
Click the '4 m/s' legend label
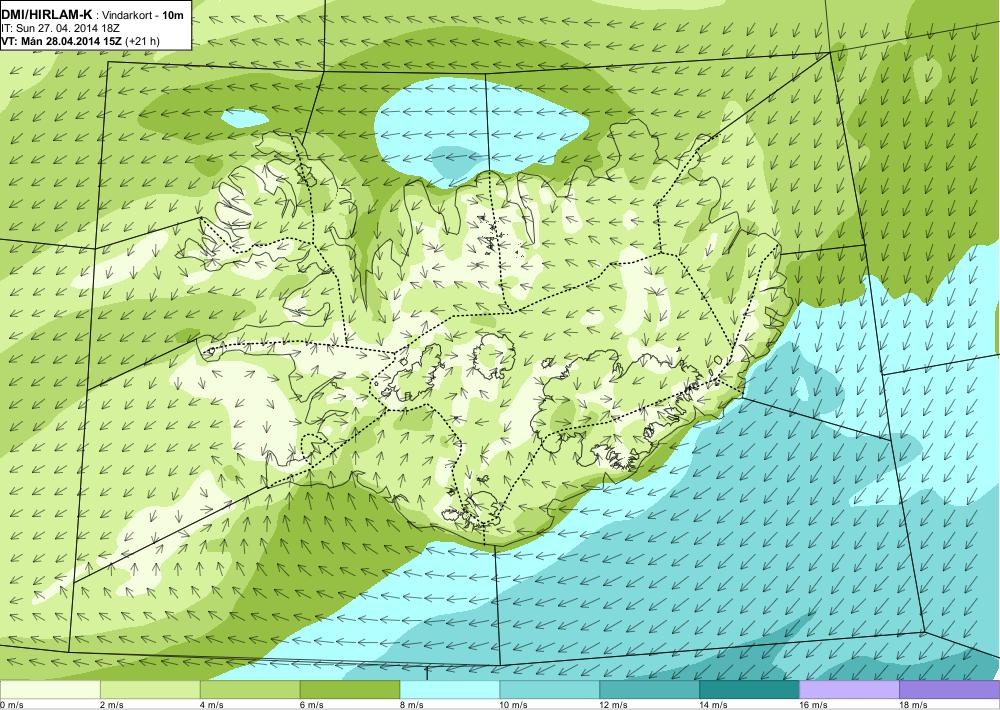coord(212,705)
